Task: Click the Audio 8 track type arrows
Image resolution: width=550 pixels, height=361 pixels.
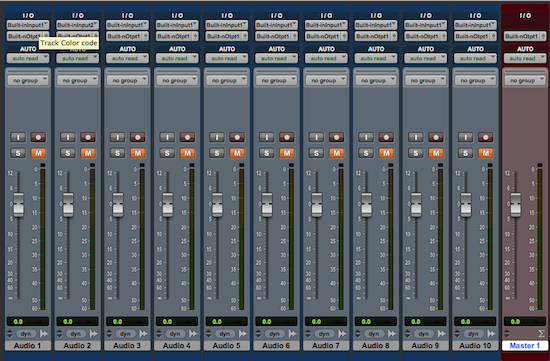Action: click(x=358, y=334)
